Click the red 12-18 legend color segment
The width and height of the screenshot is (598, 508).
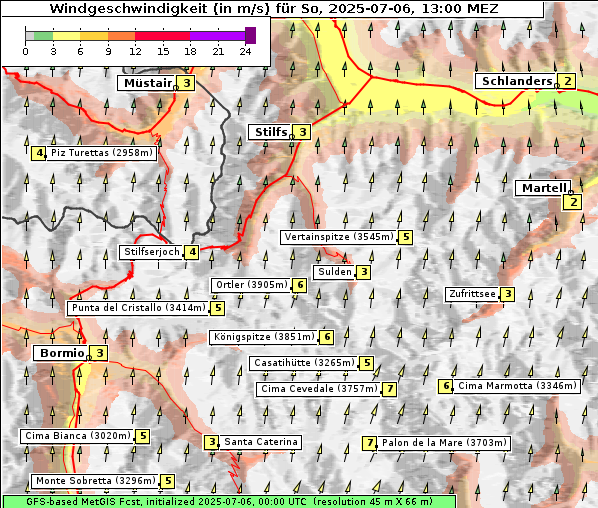point(162,36)
